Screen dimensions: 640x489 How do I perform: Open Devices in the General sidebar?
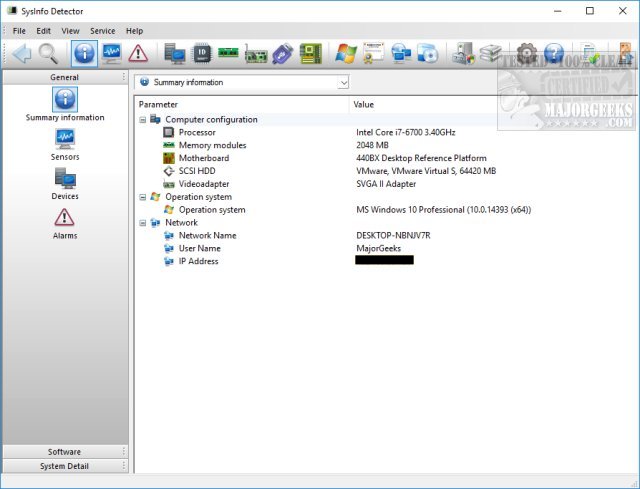point(65,184)
